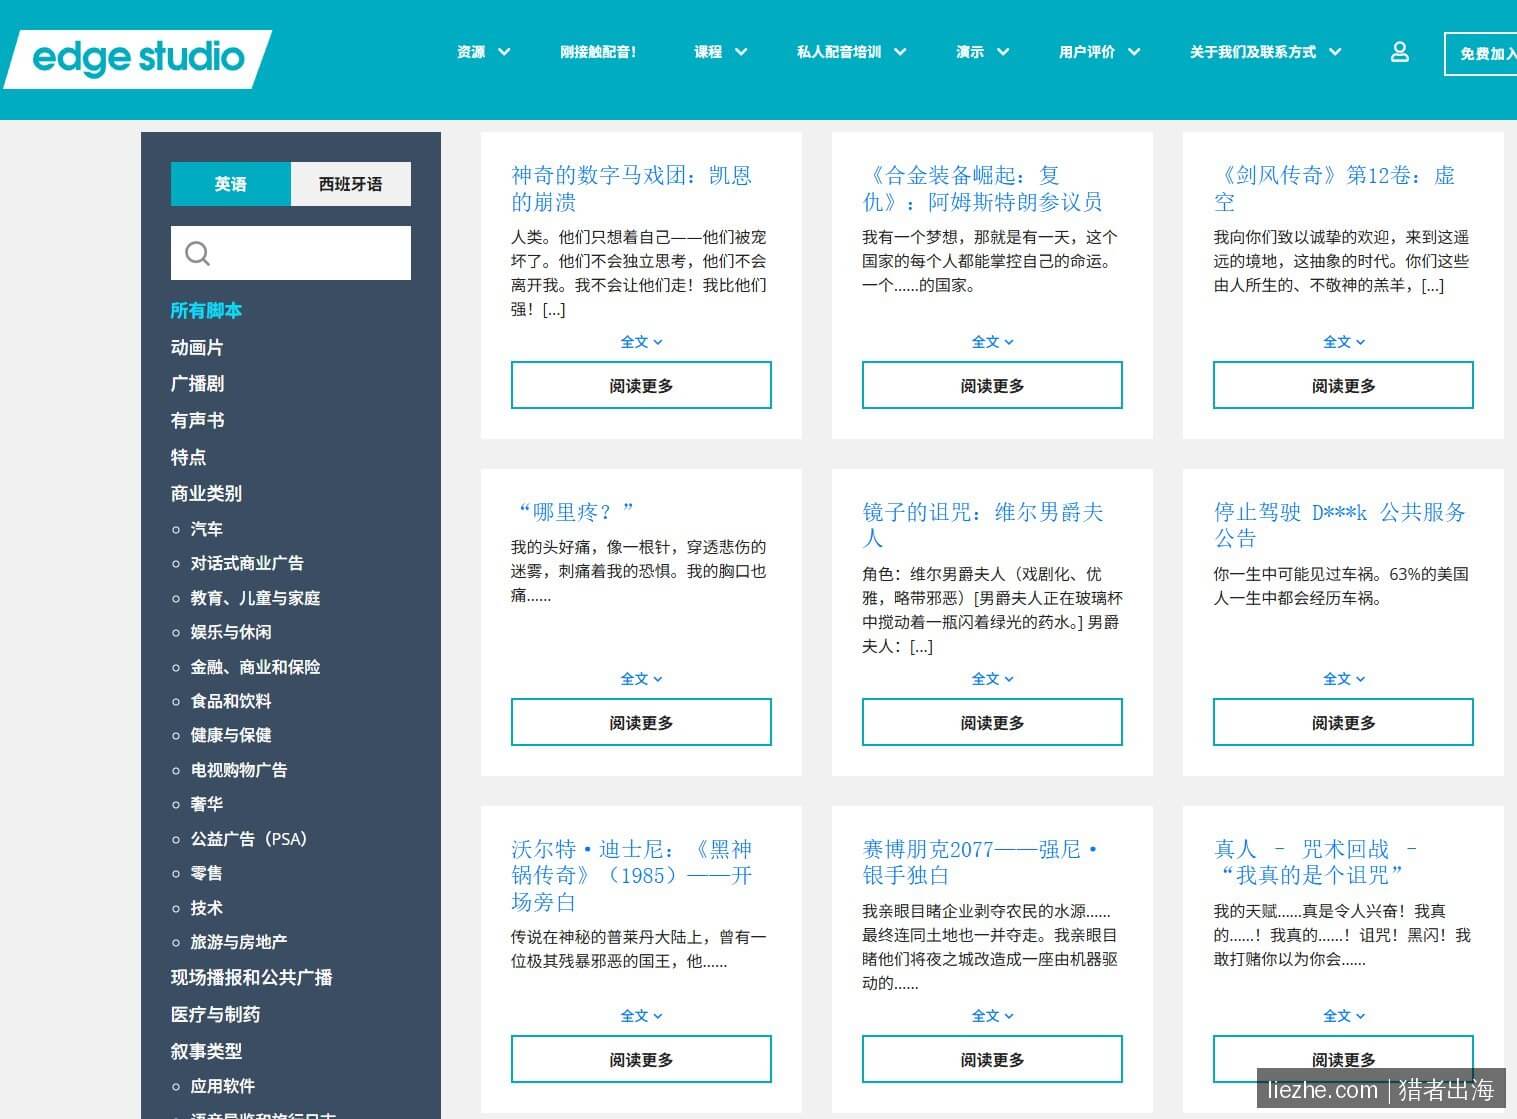Open the 停止驾驶 公共服务公告 script title
The width and height of the screenshot is (1517, 1119).
(x=1340, y=526)
